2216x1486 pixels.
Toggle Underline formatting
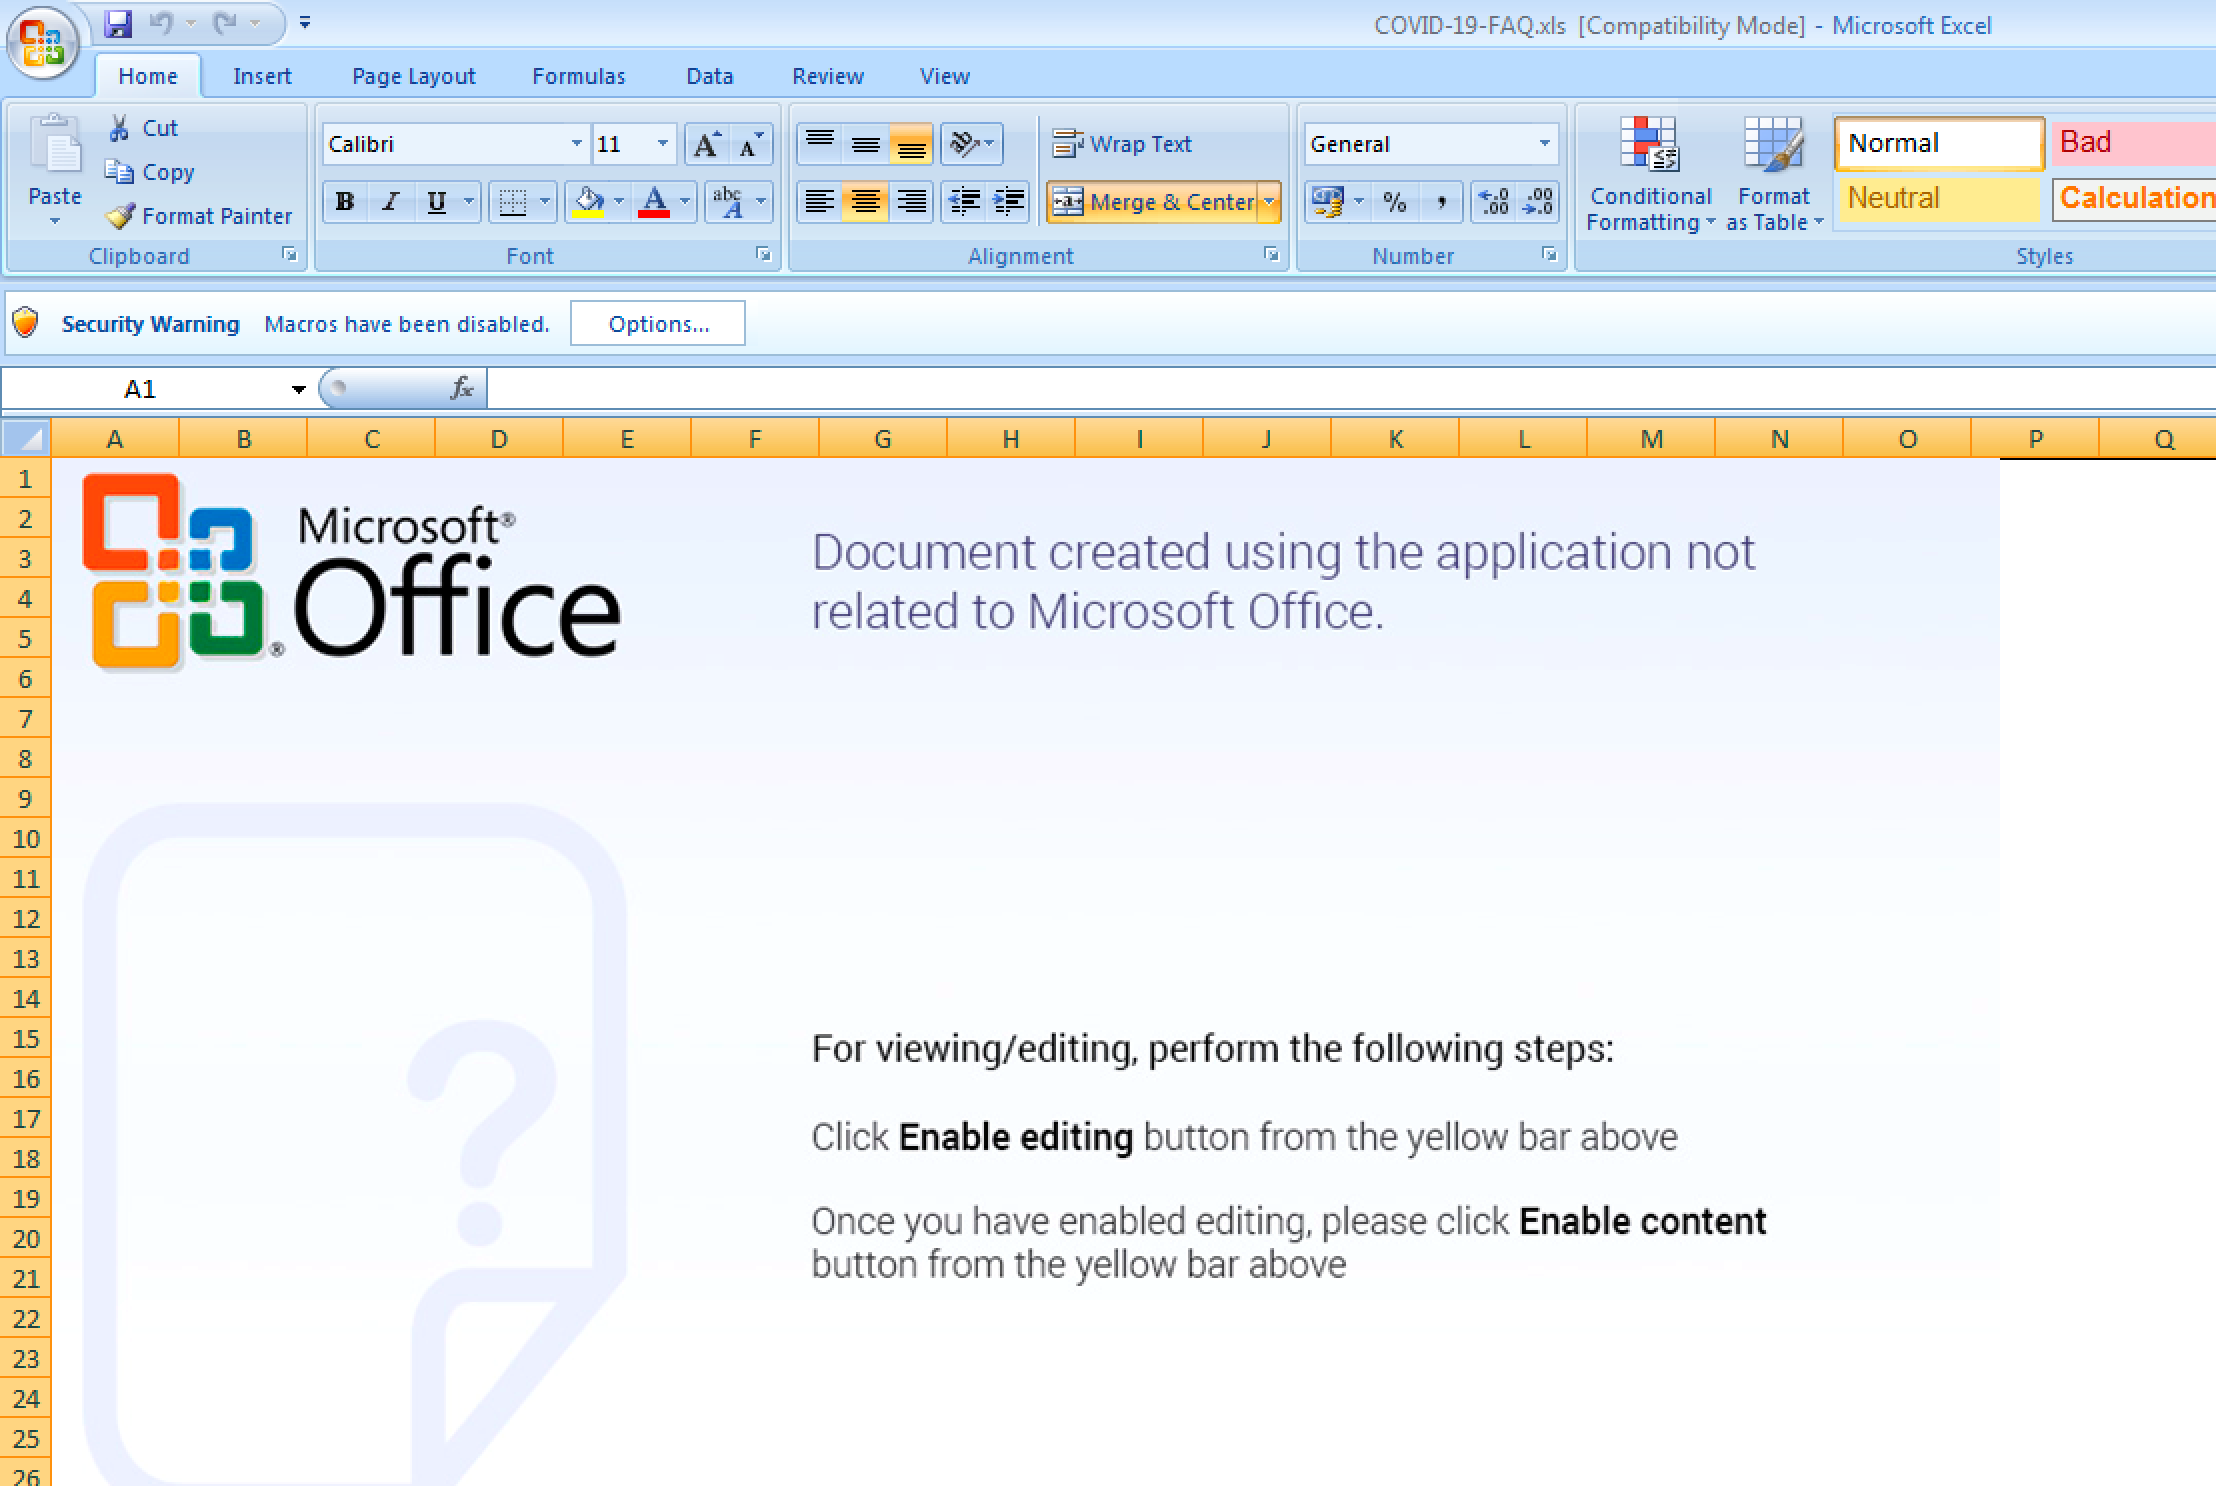436,202
